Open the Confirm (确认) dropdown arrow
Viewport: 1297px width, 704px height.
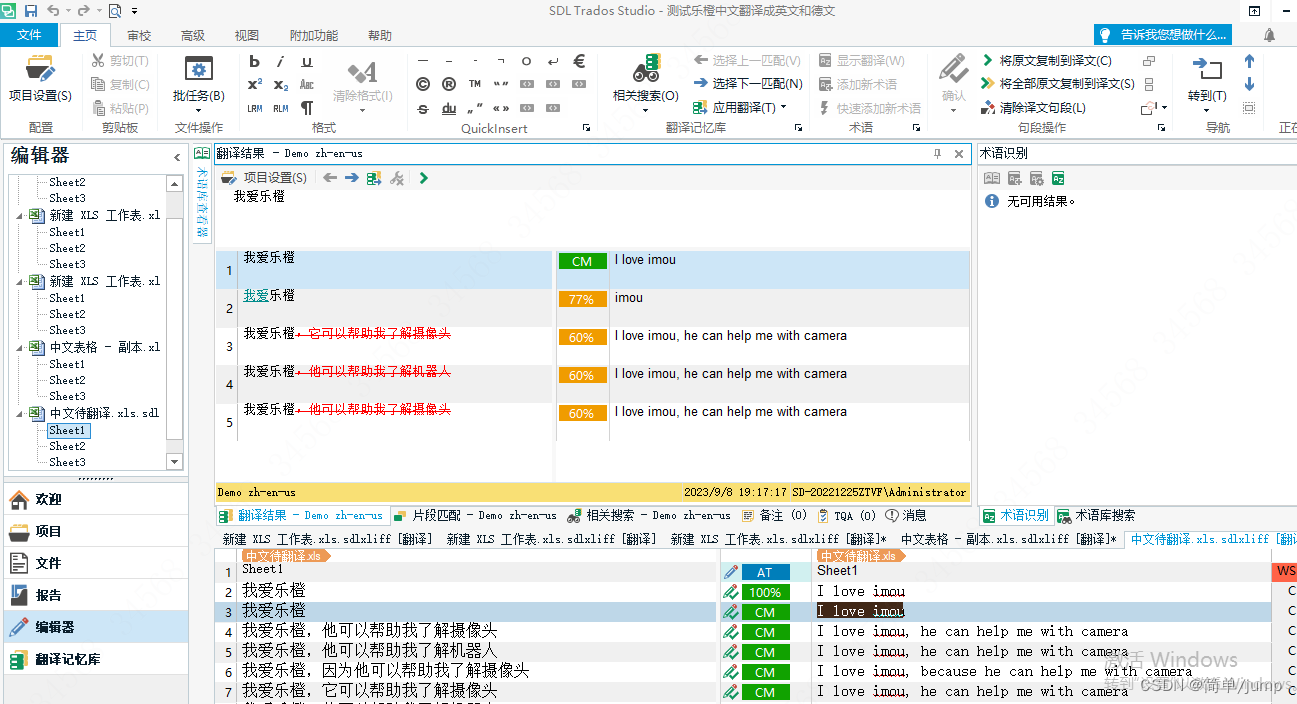point(953,110)
